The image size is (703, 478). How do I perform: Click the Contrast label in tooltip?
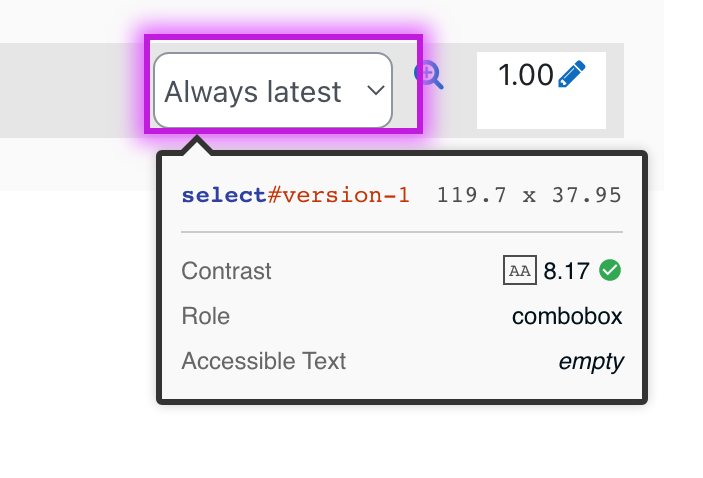[x=226, y=271]
